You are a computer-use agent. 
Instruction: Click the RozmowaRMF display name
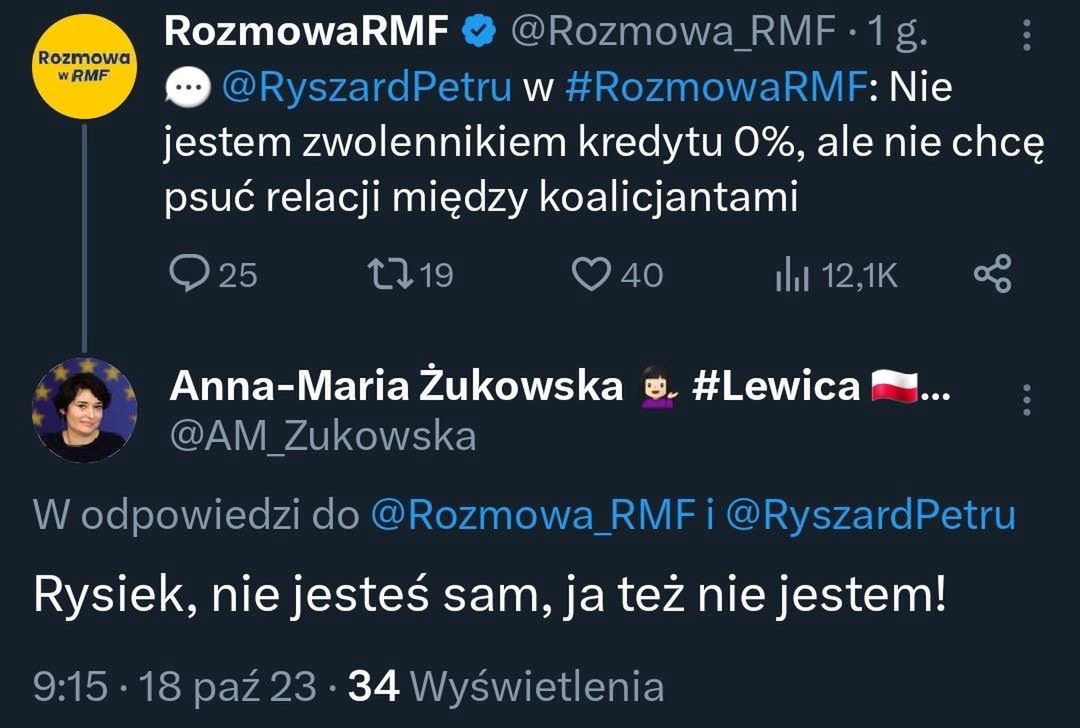click(305, 34)
